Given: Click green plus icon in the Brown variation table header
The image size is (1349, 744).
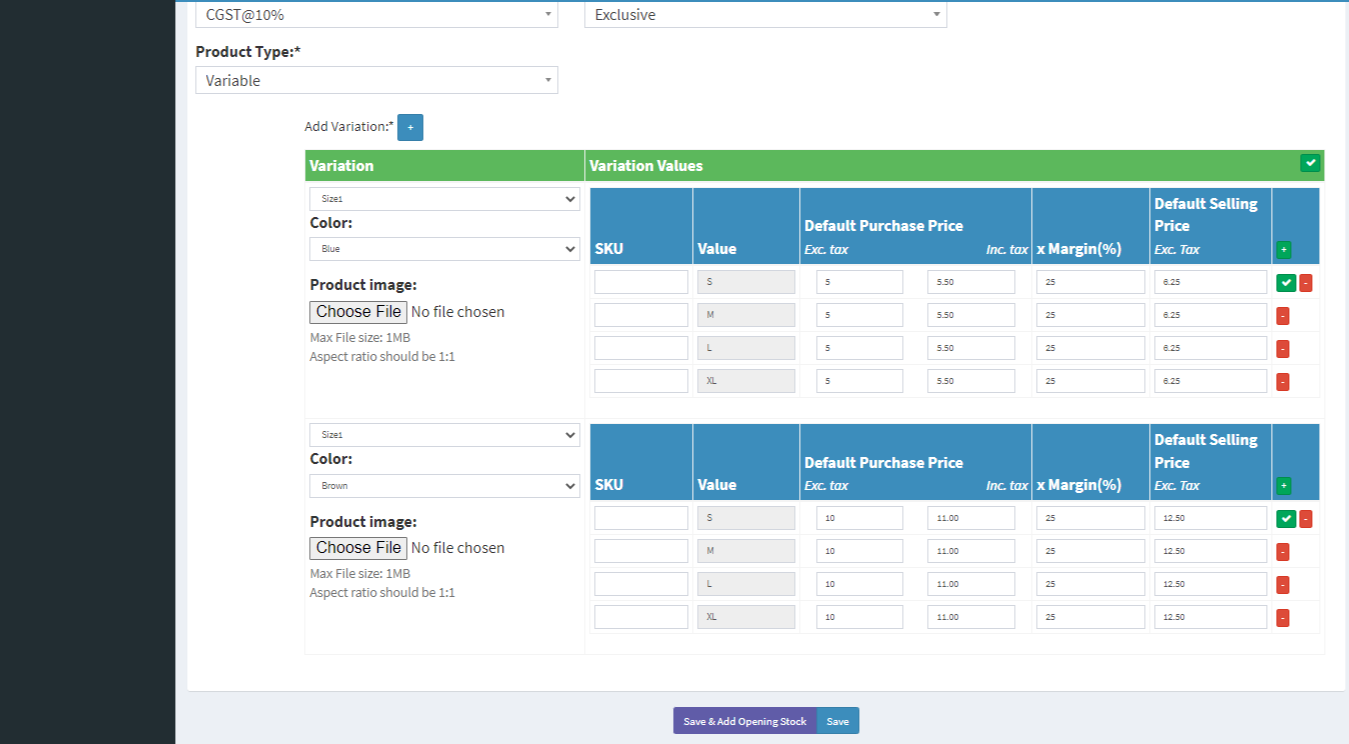Looking at the screenshot, I should 1284,486.
